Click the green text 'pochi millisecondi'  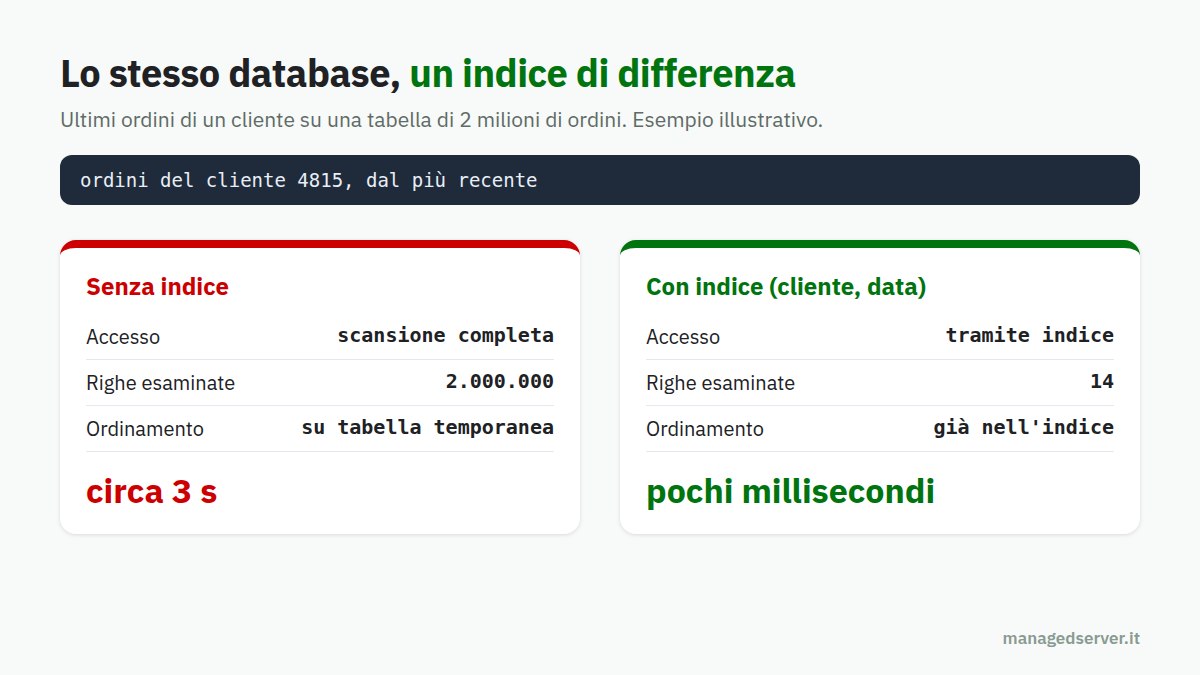(790, 492)
